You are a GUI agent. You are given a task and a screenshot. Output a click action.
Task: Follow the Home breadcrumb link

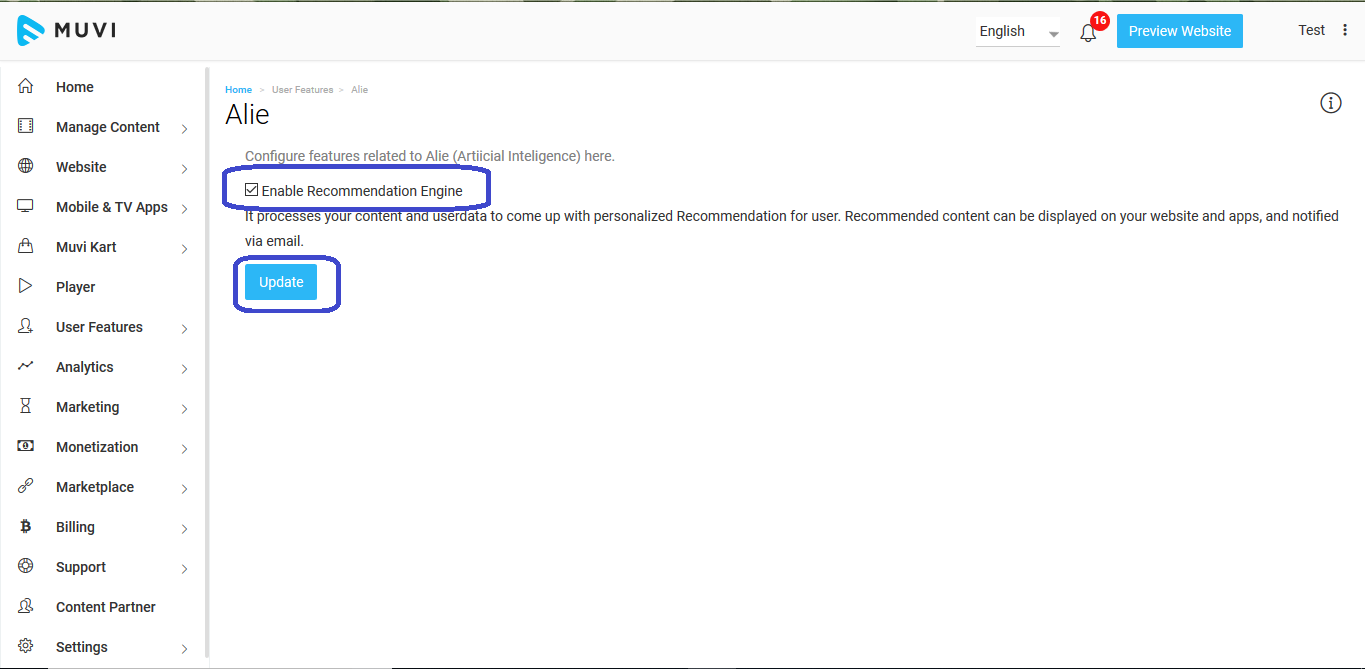[x=238, y=90]
